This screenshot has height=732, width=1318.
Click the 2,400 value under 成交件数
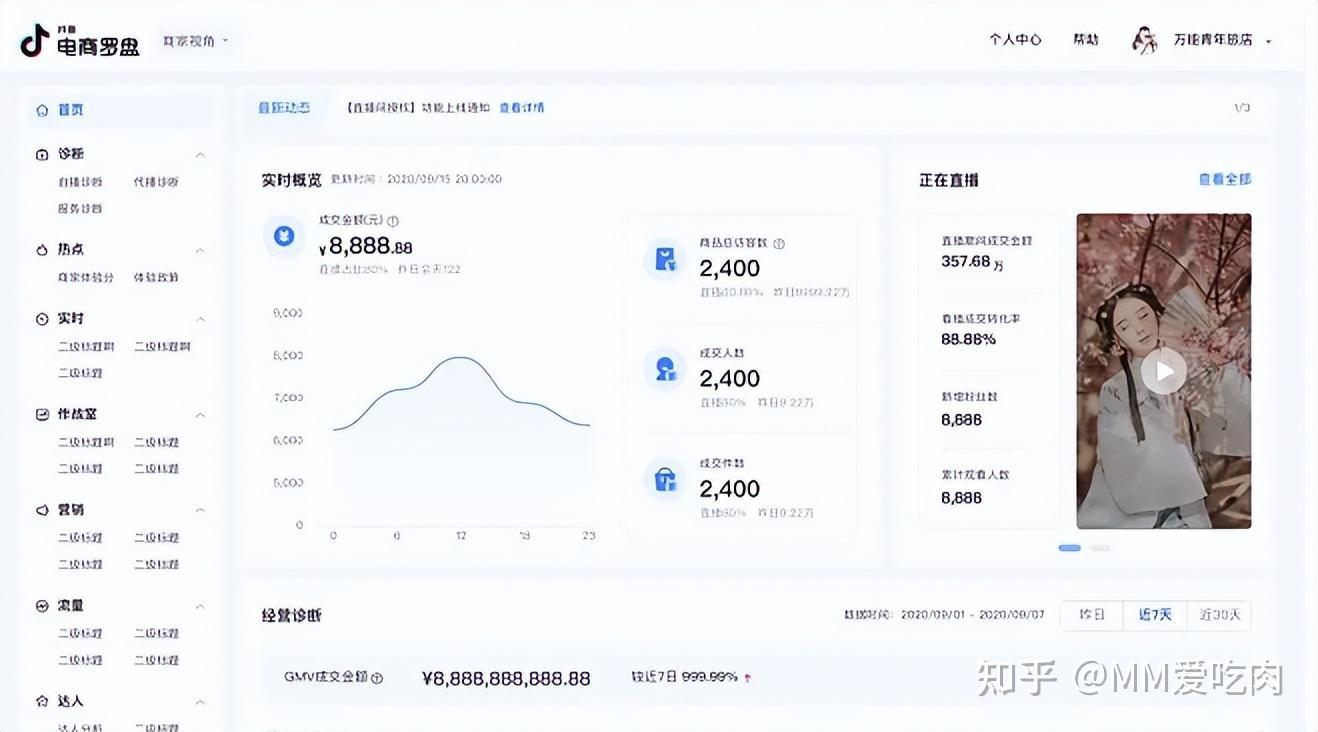(730, 489)
